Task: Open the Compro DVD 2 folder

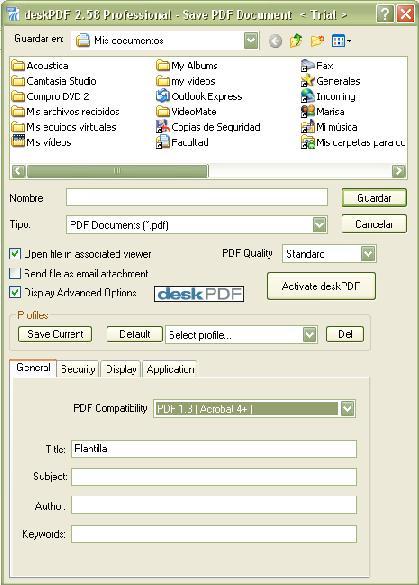Action: (50, 96)
